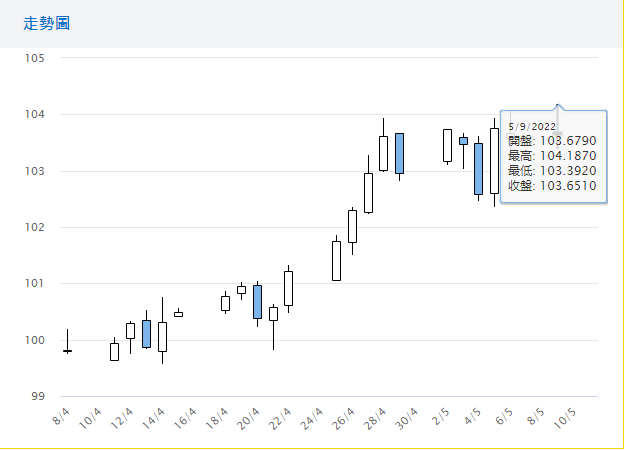
Task: Click the white candlestick at 22/4
Action: [288, 288]
